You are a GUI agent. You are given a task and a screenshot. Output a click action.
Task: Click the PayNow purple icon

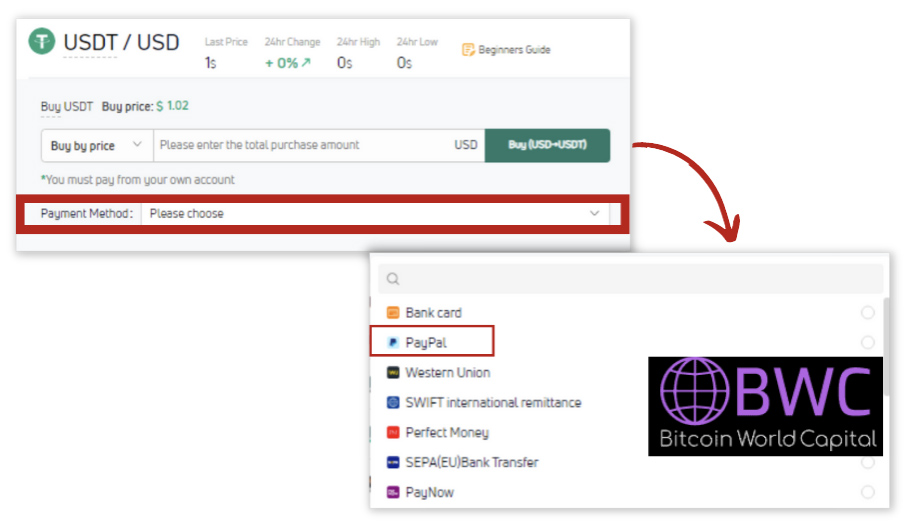(x=393, y=493)
